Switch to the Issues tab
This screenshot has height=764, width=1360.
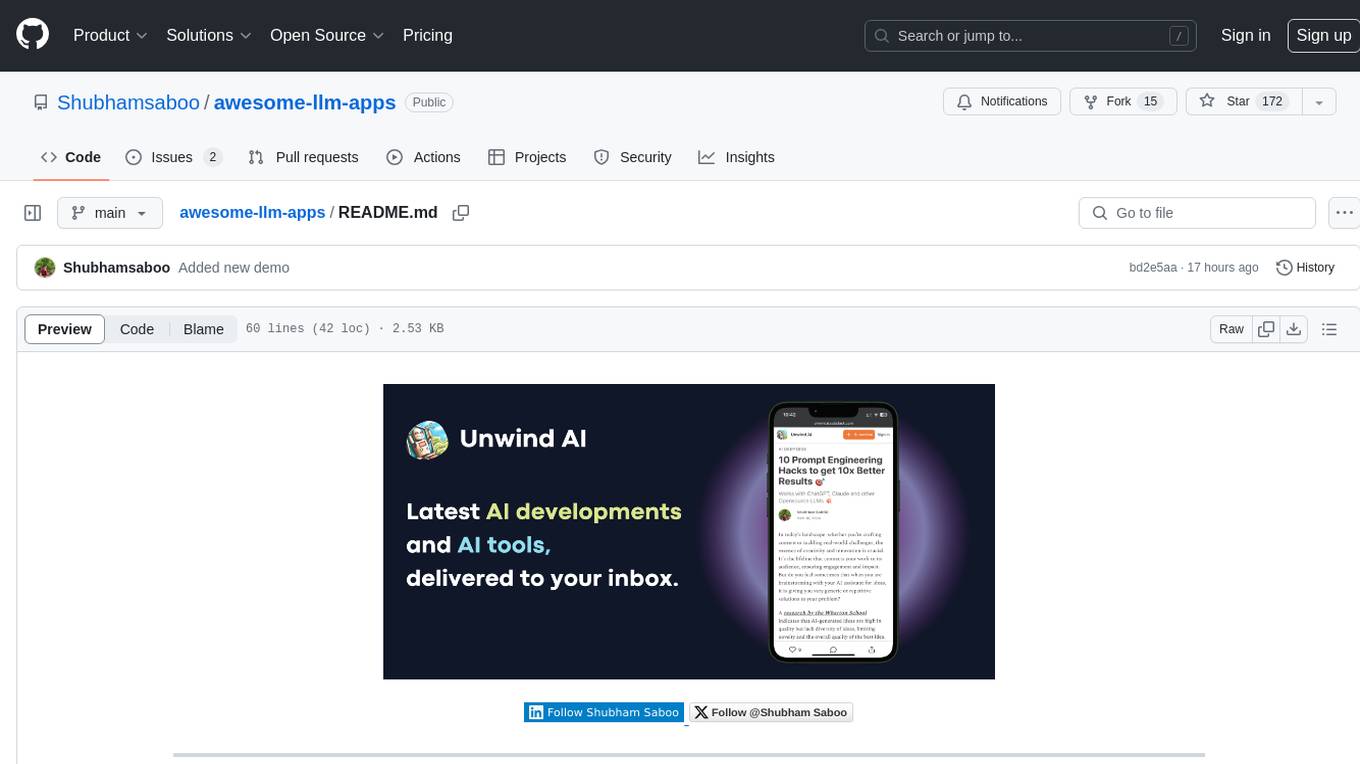pyautogui.click(x=173, y=157)
